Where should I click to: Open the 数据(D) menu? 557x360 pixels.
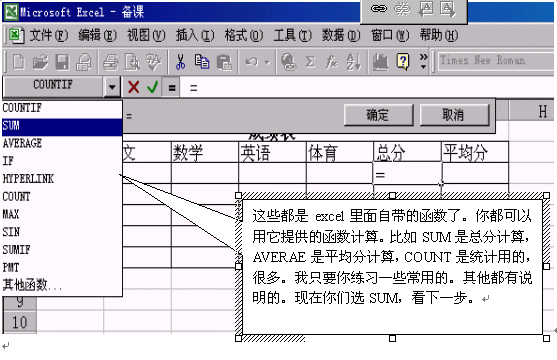tap(341, 35)
